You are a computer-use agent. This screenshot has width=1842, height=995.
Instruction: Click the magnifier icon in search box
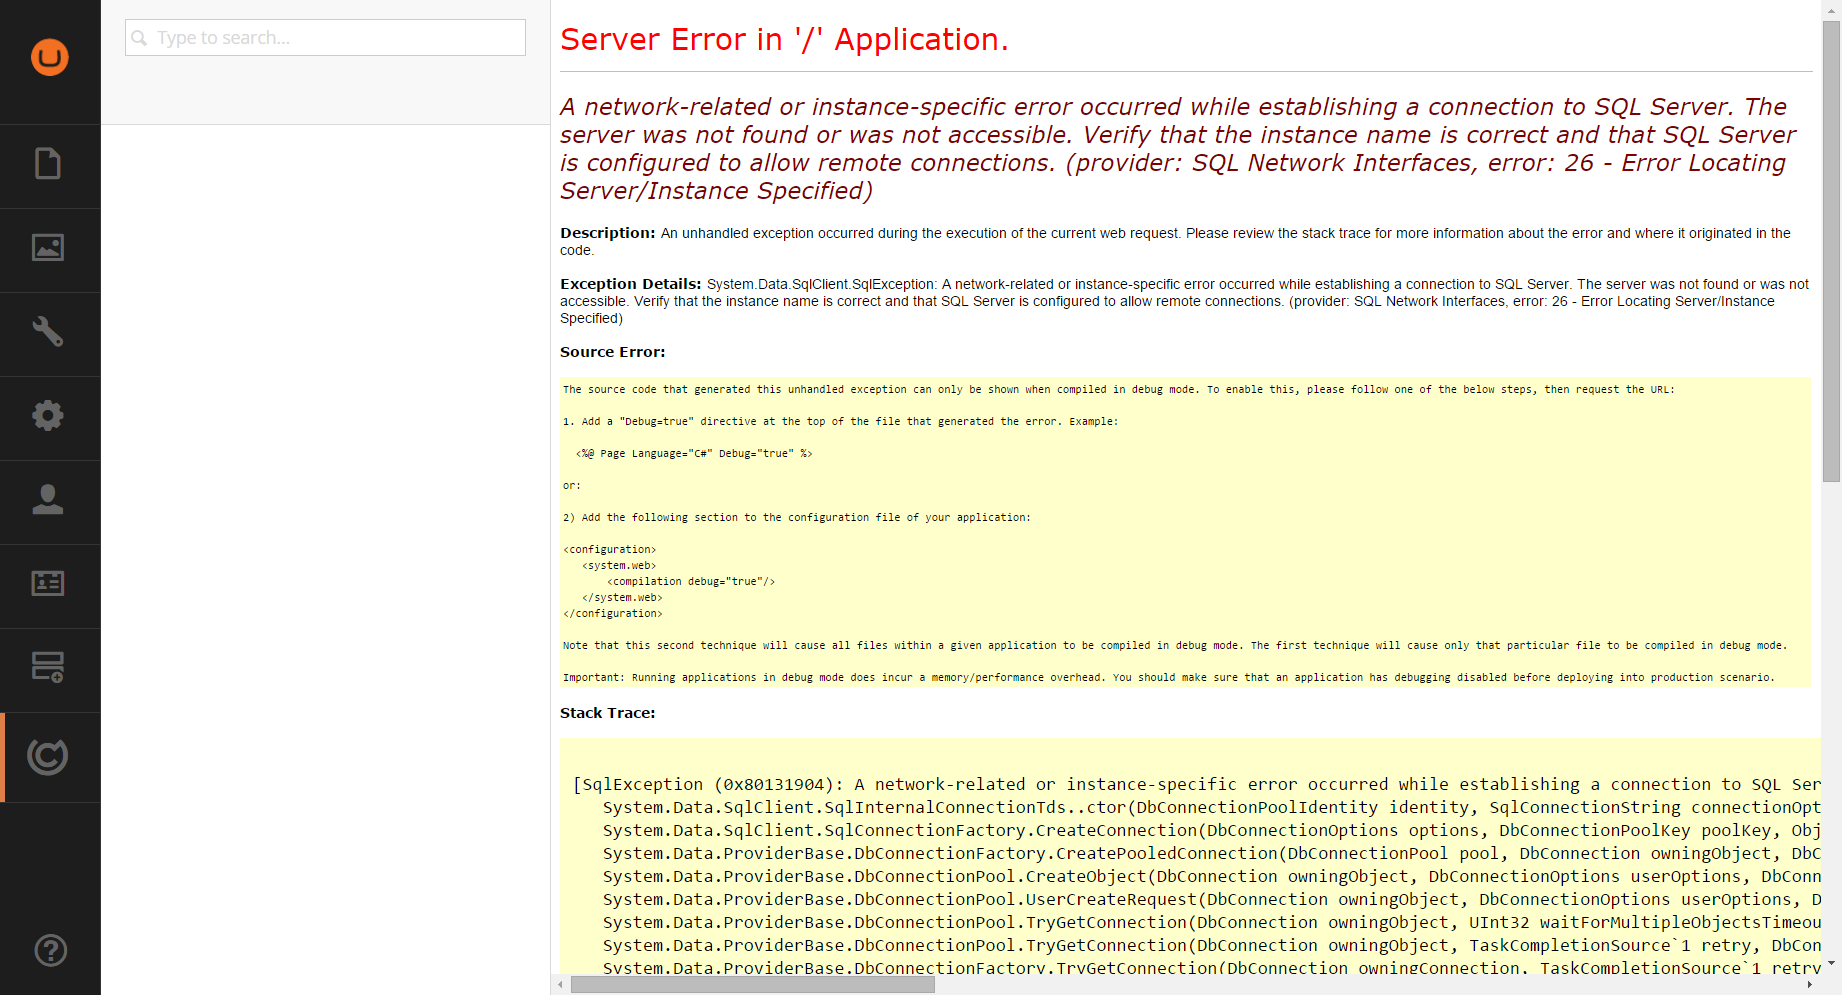(x=140, y=38)
